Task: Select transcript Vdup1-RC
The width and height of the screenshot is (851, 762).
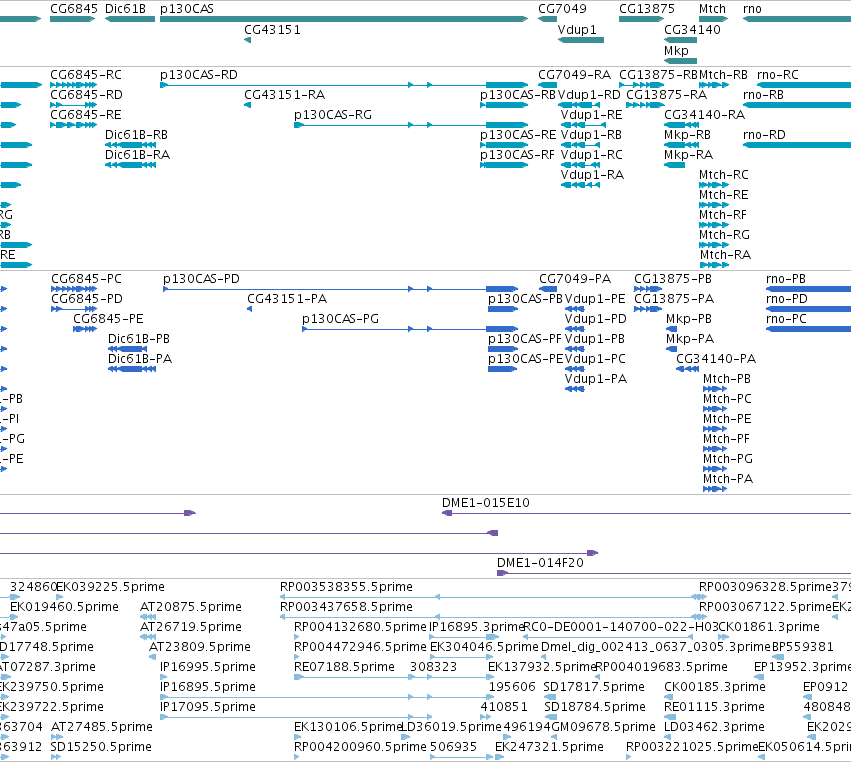Action: 592,155
